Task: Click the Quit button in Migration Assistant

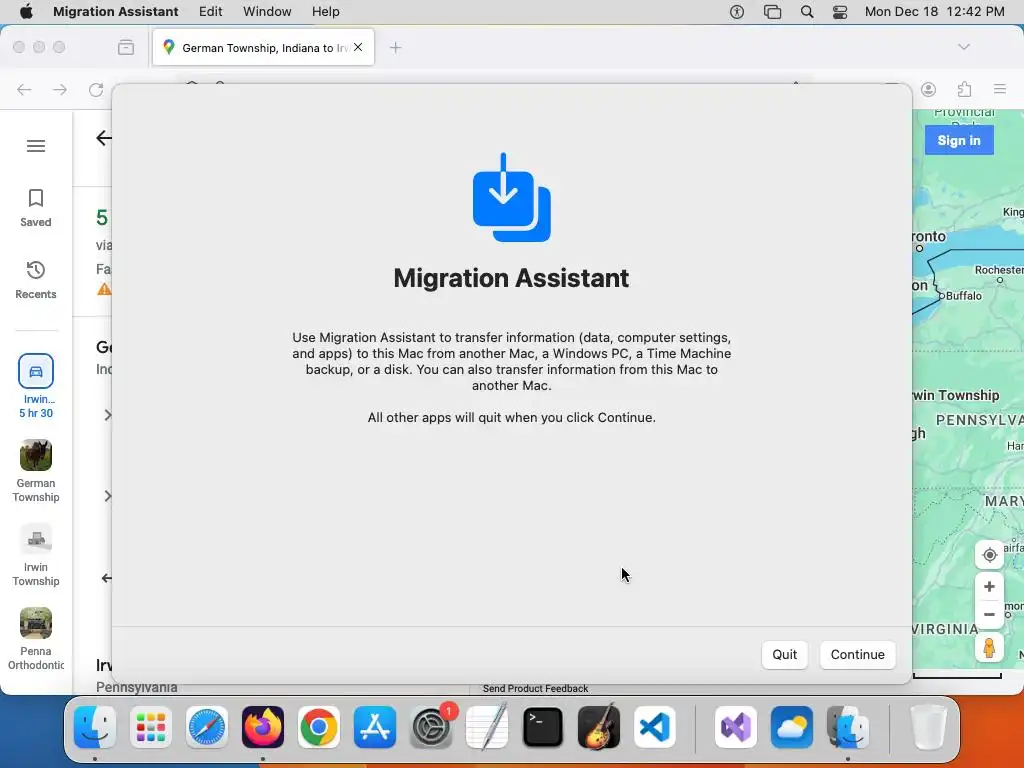Action: click(784, 654)
